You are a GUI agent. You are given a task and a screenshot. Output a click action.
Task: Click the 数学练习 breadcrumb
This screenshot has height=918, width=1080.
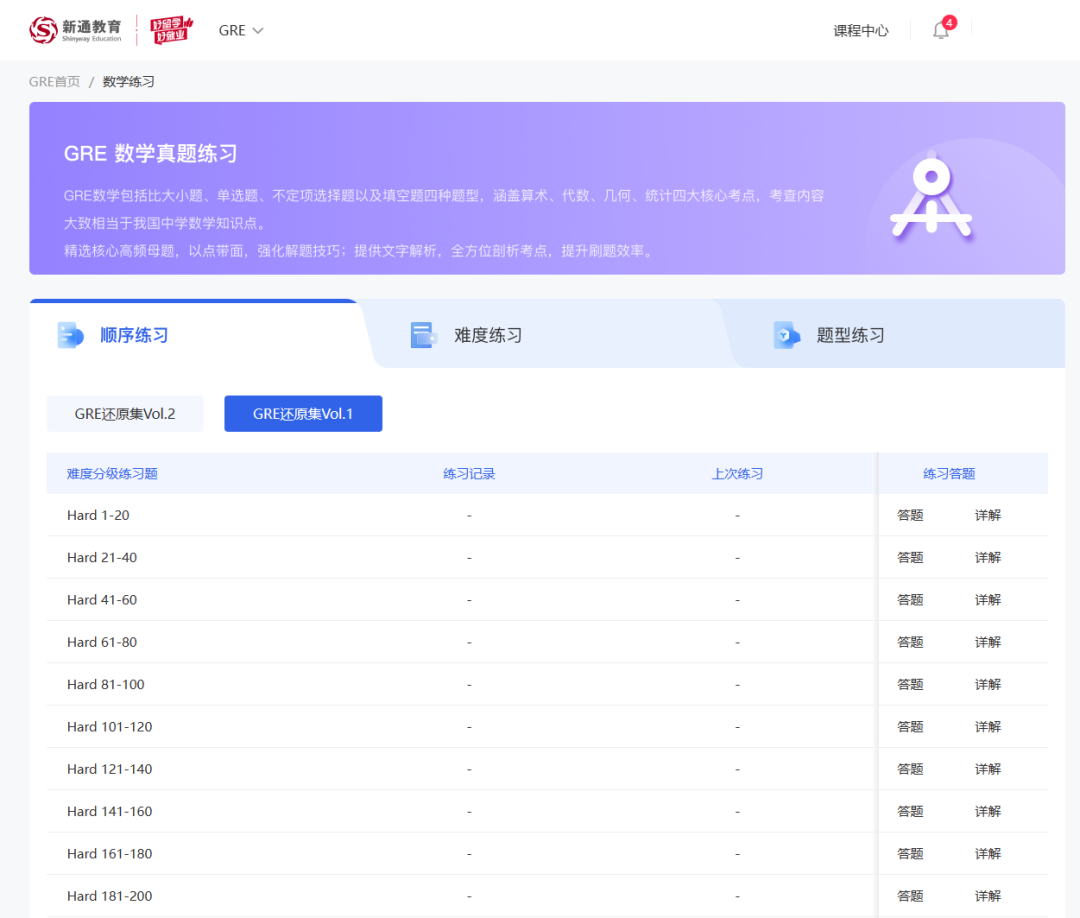129,82
